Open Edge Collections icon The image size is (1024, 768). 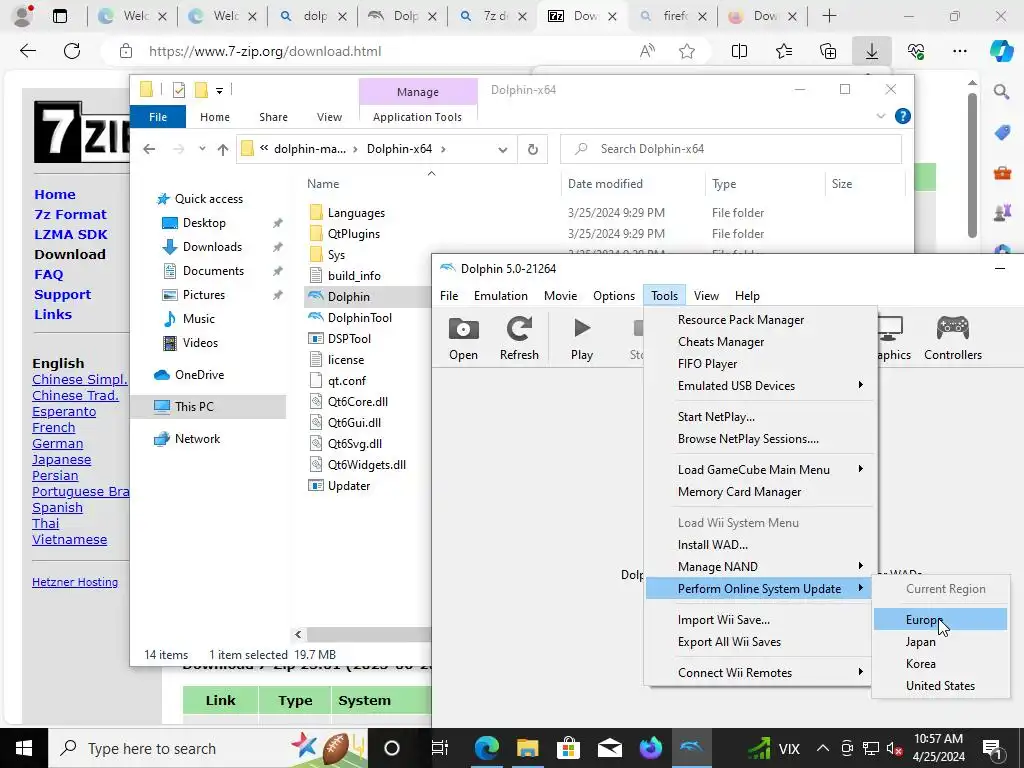click(x=828, y=51)
